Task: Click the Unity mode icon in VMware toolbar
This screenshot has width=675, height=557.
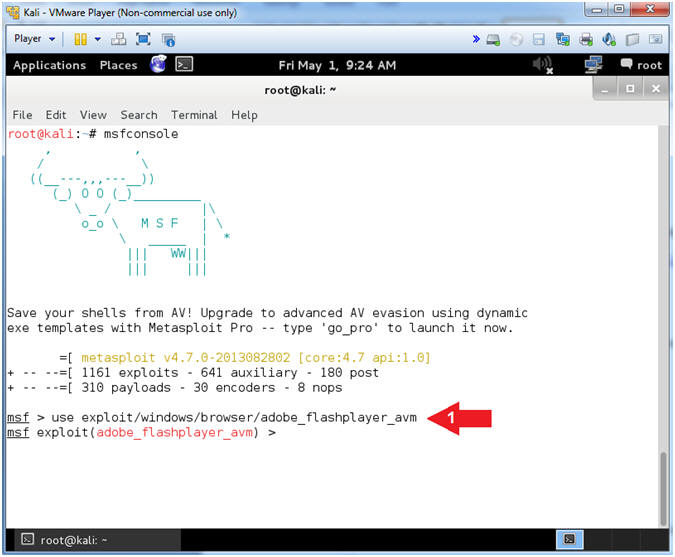Action: point(168,40)
